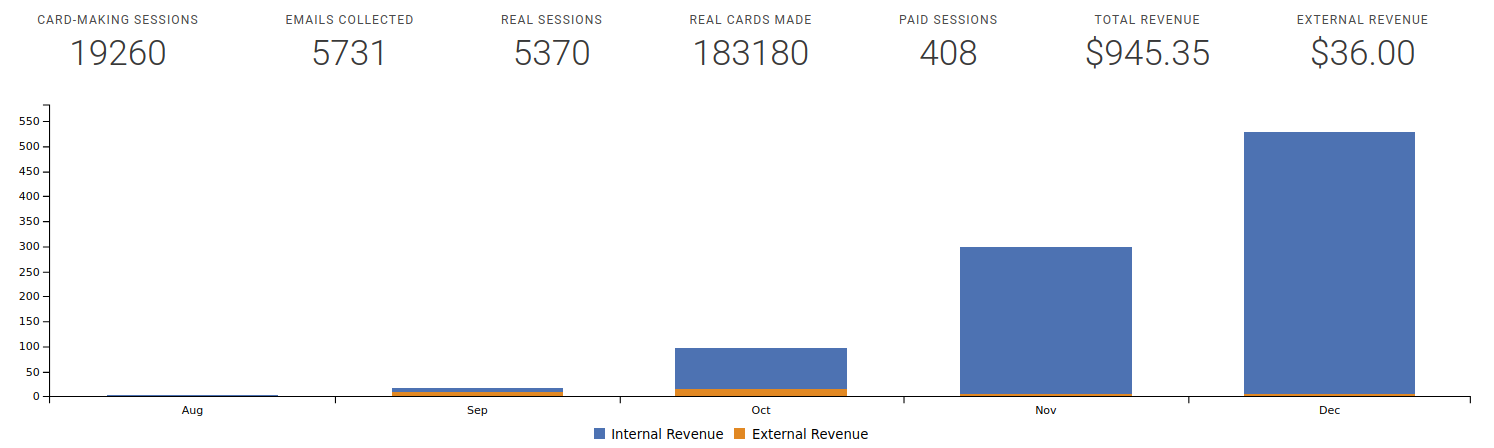This screenshot has width=1494, height=448.
Task: Select November's blue Internal Revenue bar
Action: (1045, 320)
